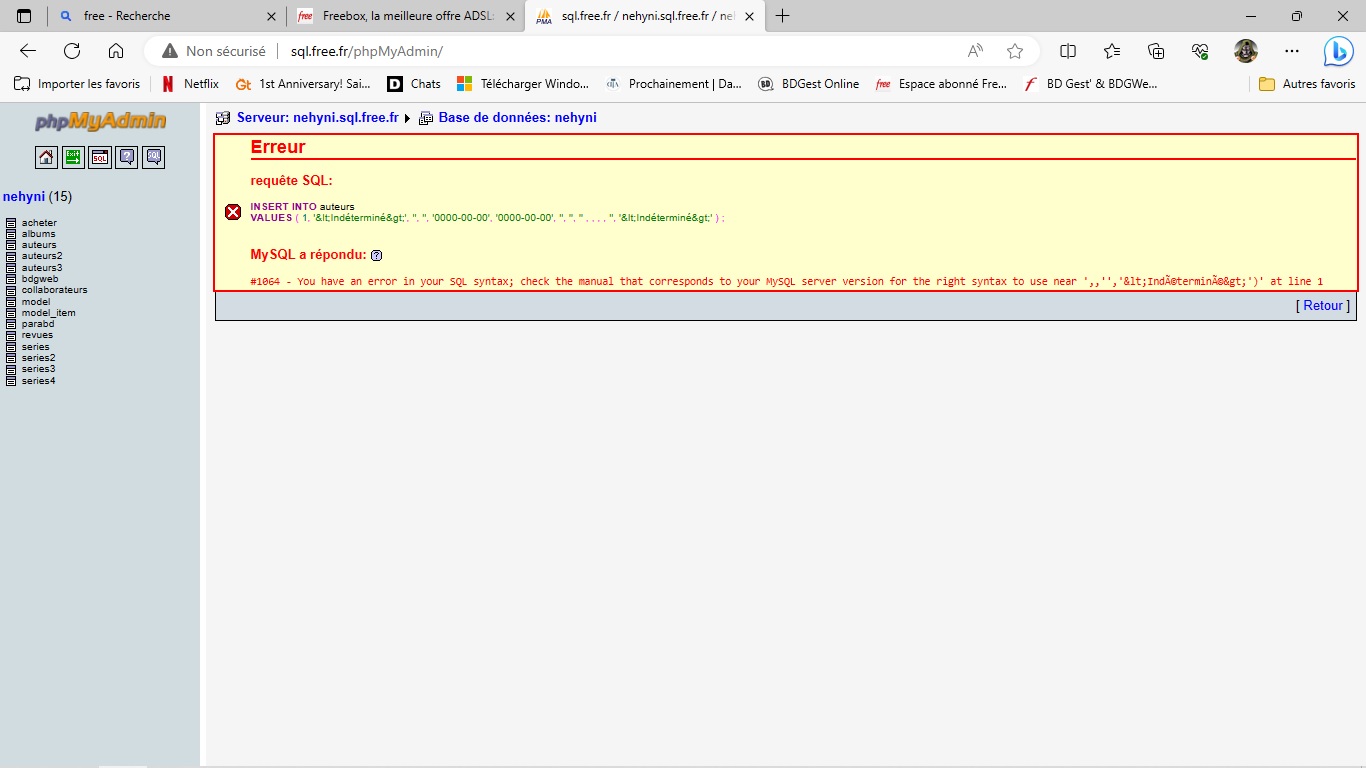
Task: Click the green Exit logout icon
Action: (73, 157)
